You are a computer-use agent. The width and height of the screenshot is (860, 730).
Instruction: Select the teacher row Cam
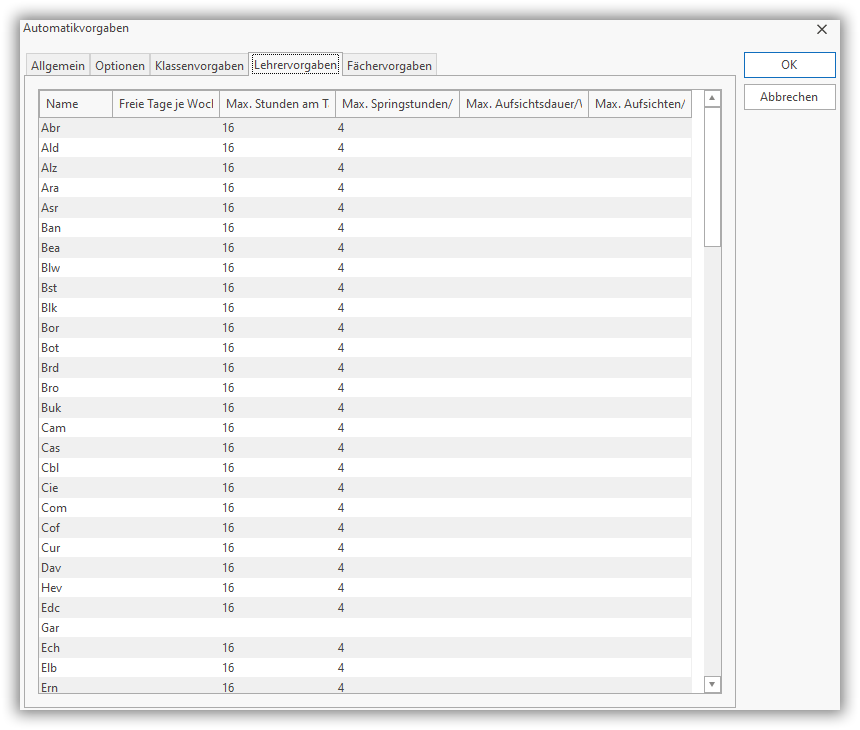53,428
